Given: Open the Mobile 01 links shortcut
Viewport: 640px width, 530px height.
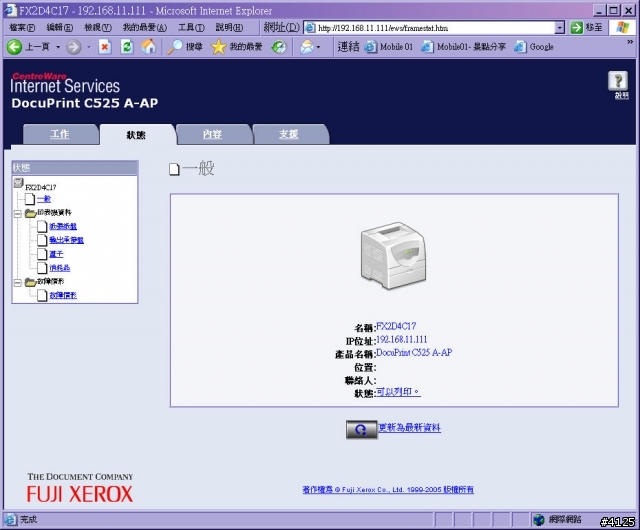Looking at the screenshot, I should tap(389, 47).
